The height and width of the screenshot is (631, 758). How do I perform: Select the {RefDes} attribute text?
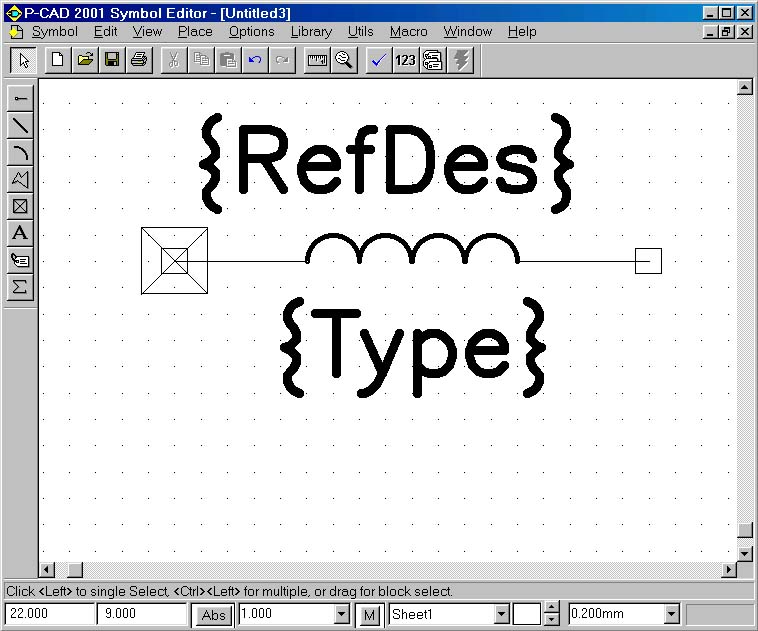click(x=386, y=163)
